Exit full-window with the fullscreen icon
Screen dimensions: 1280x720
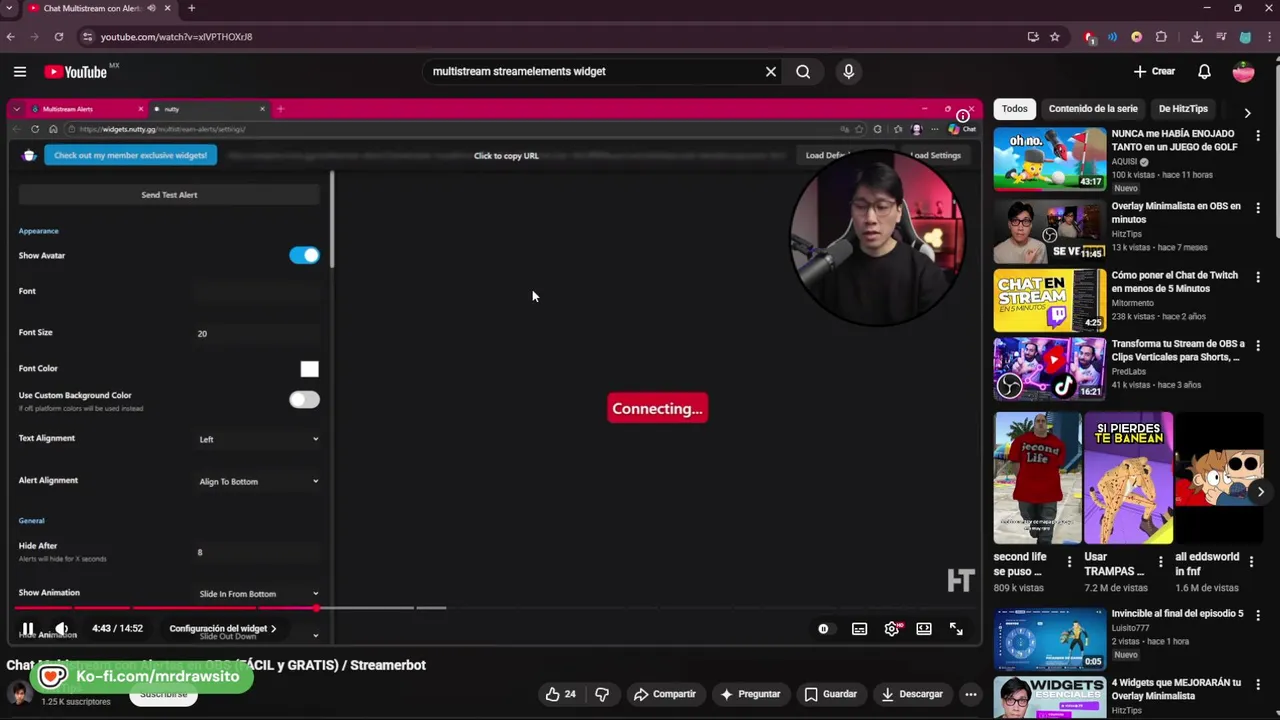click(956, 629)
